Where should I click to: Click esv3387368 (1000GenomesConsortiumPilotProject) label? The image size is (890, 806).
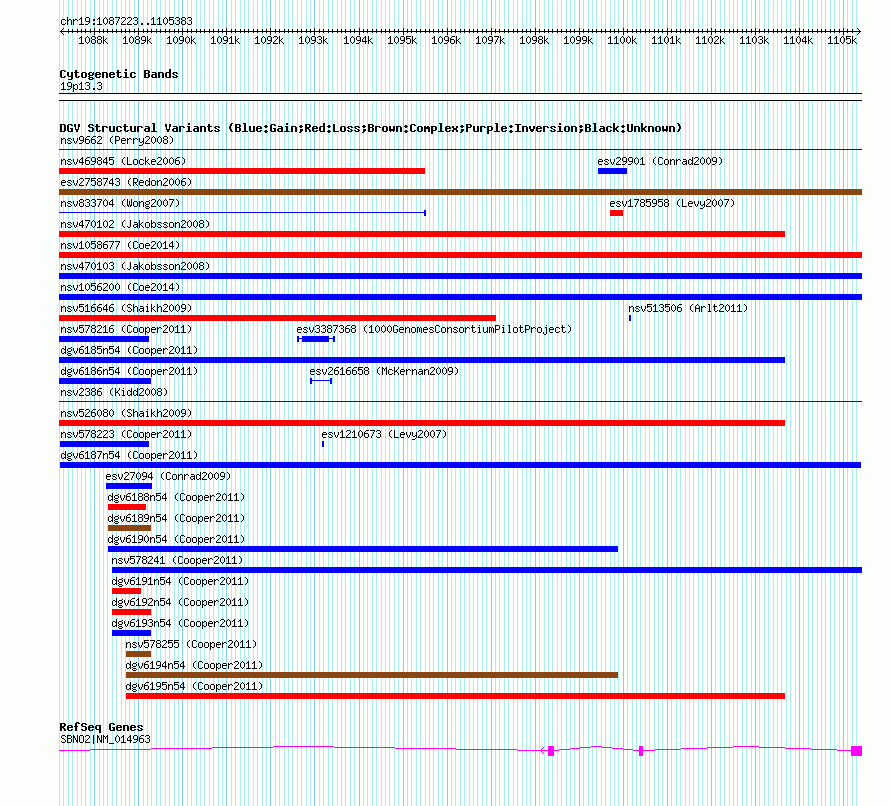point(434,329)
